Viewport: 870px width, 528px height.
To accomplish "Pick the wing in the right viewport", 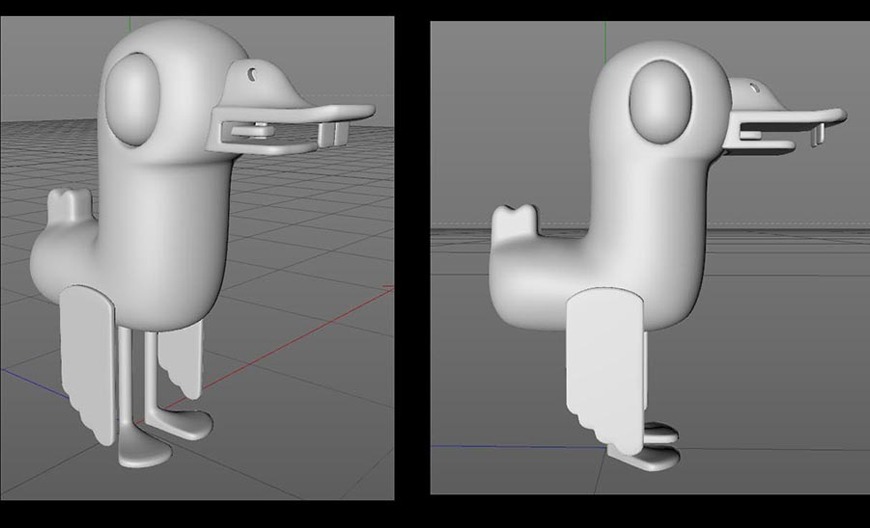I will pos(602,365).
